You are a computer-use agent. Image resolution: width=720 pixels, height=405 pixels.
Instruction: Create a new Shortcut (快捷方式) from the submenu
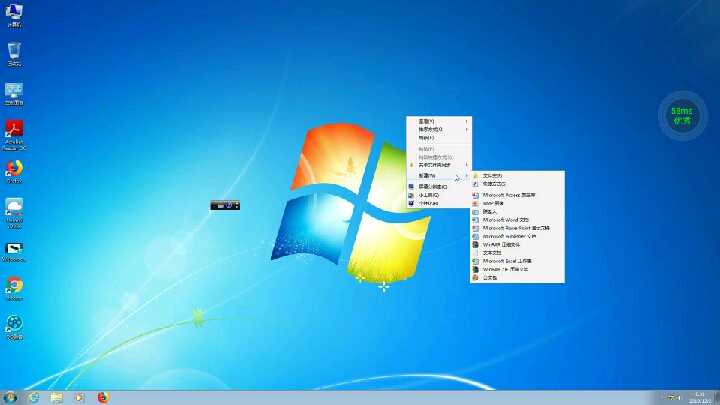coord(518,184)
